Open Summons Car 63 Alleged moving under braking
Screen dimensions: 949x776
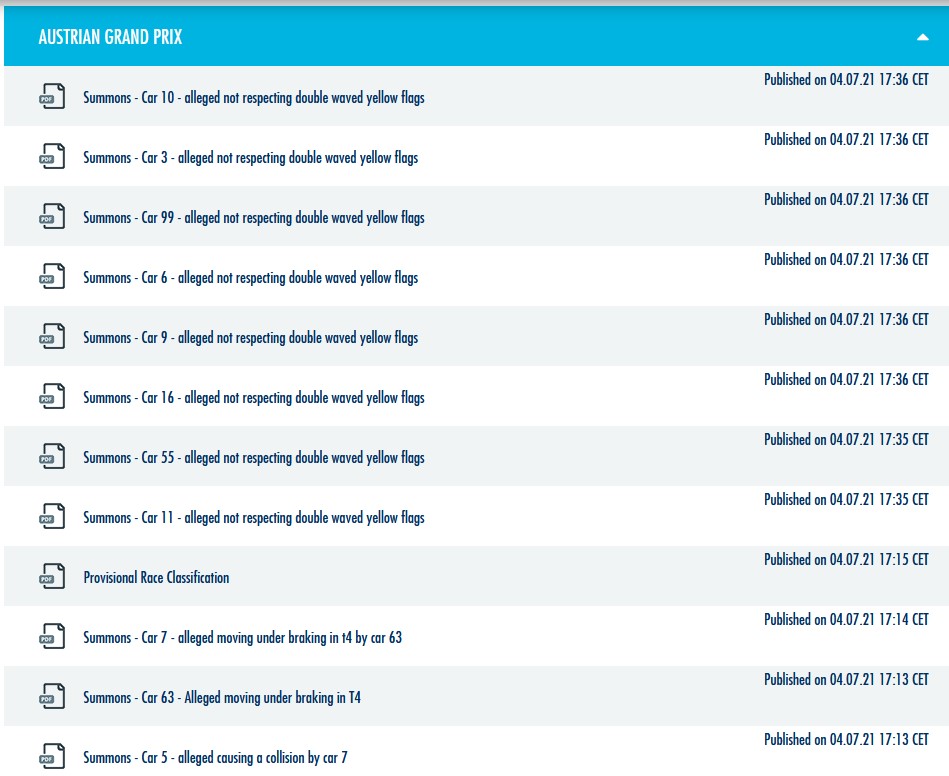(x=222, y=697)
